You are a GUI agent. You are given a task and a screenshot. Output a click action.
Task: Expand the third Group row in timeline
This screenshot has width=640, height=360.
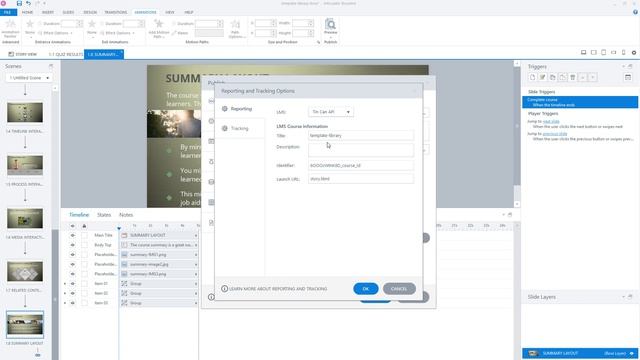[65, 303]
